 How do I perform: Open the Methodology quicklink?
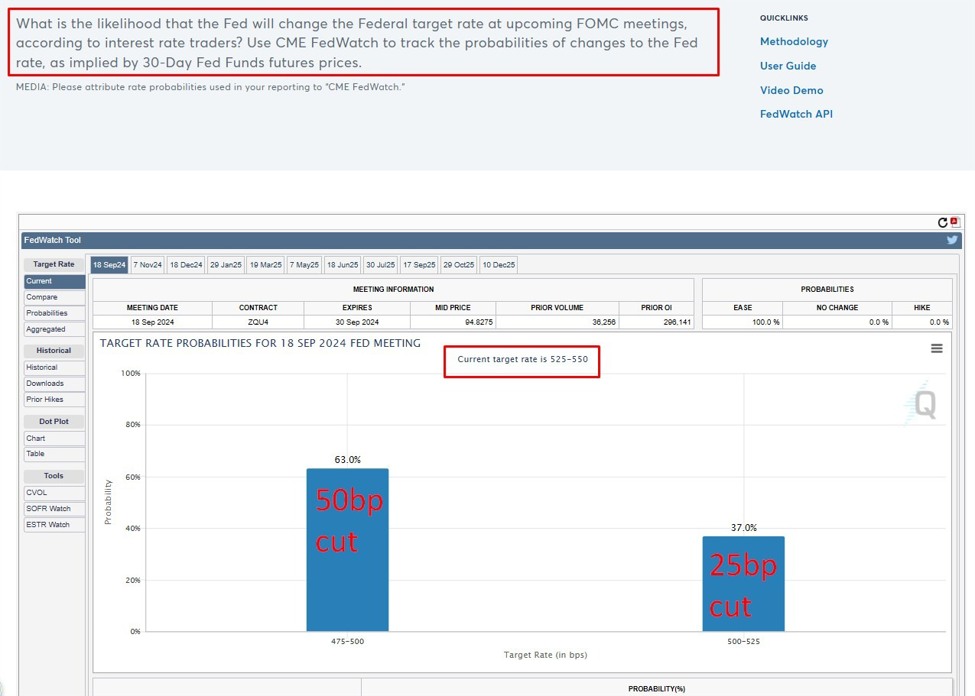point(794,42)
